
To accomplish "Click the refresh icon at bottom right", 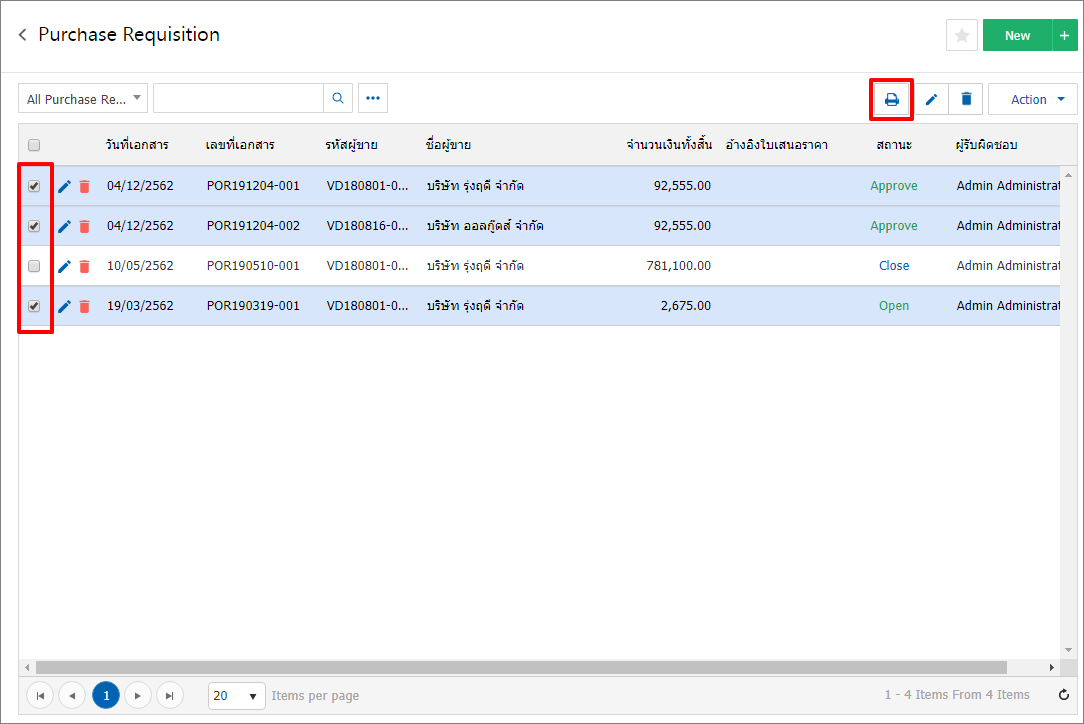I will pyautogui.click(x=1064, y=695).
